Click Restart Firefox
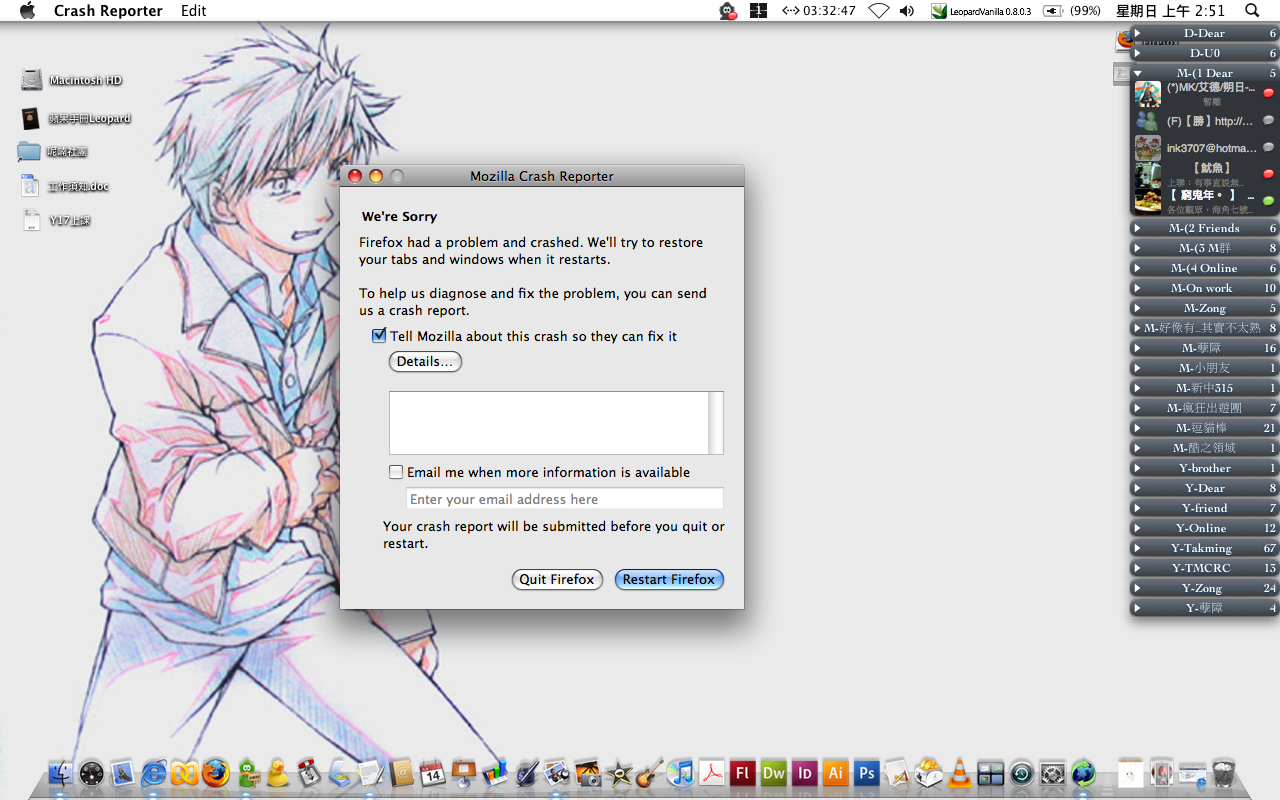The width and height of the screenshot is (1280, 800). click(x=669, y=579)
